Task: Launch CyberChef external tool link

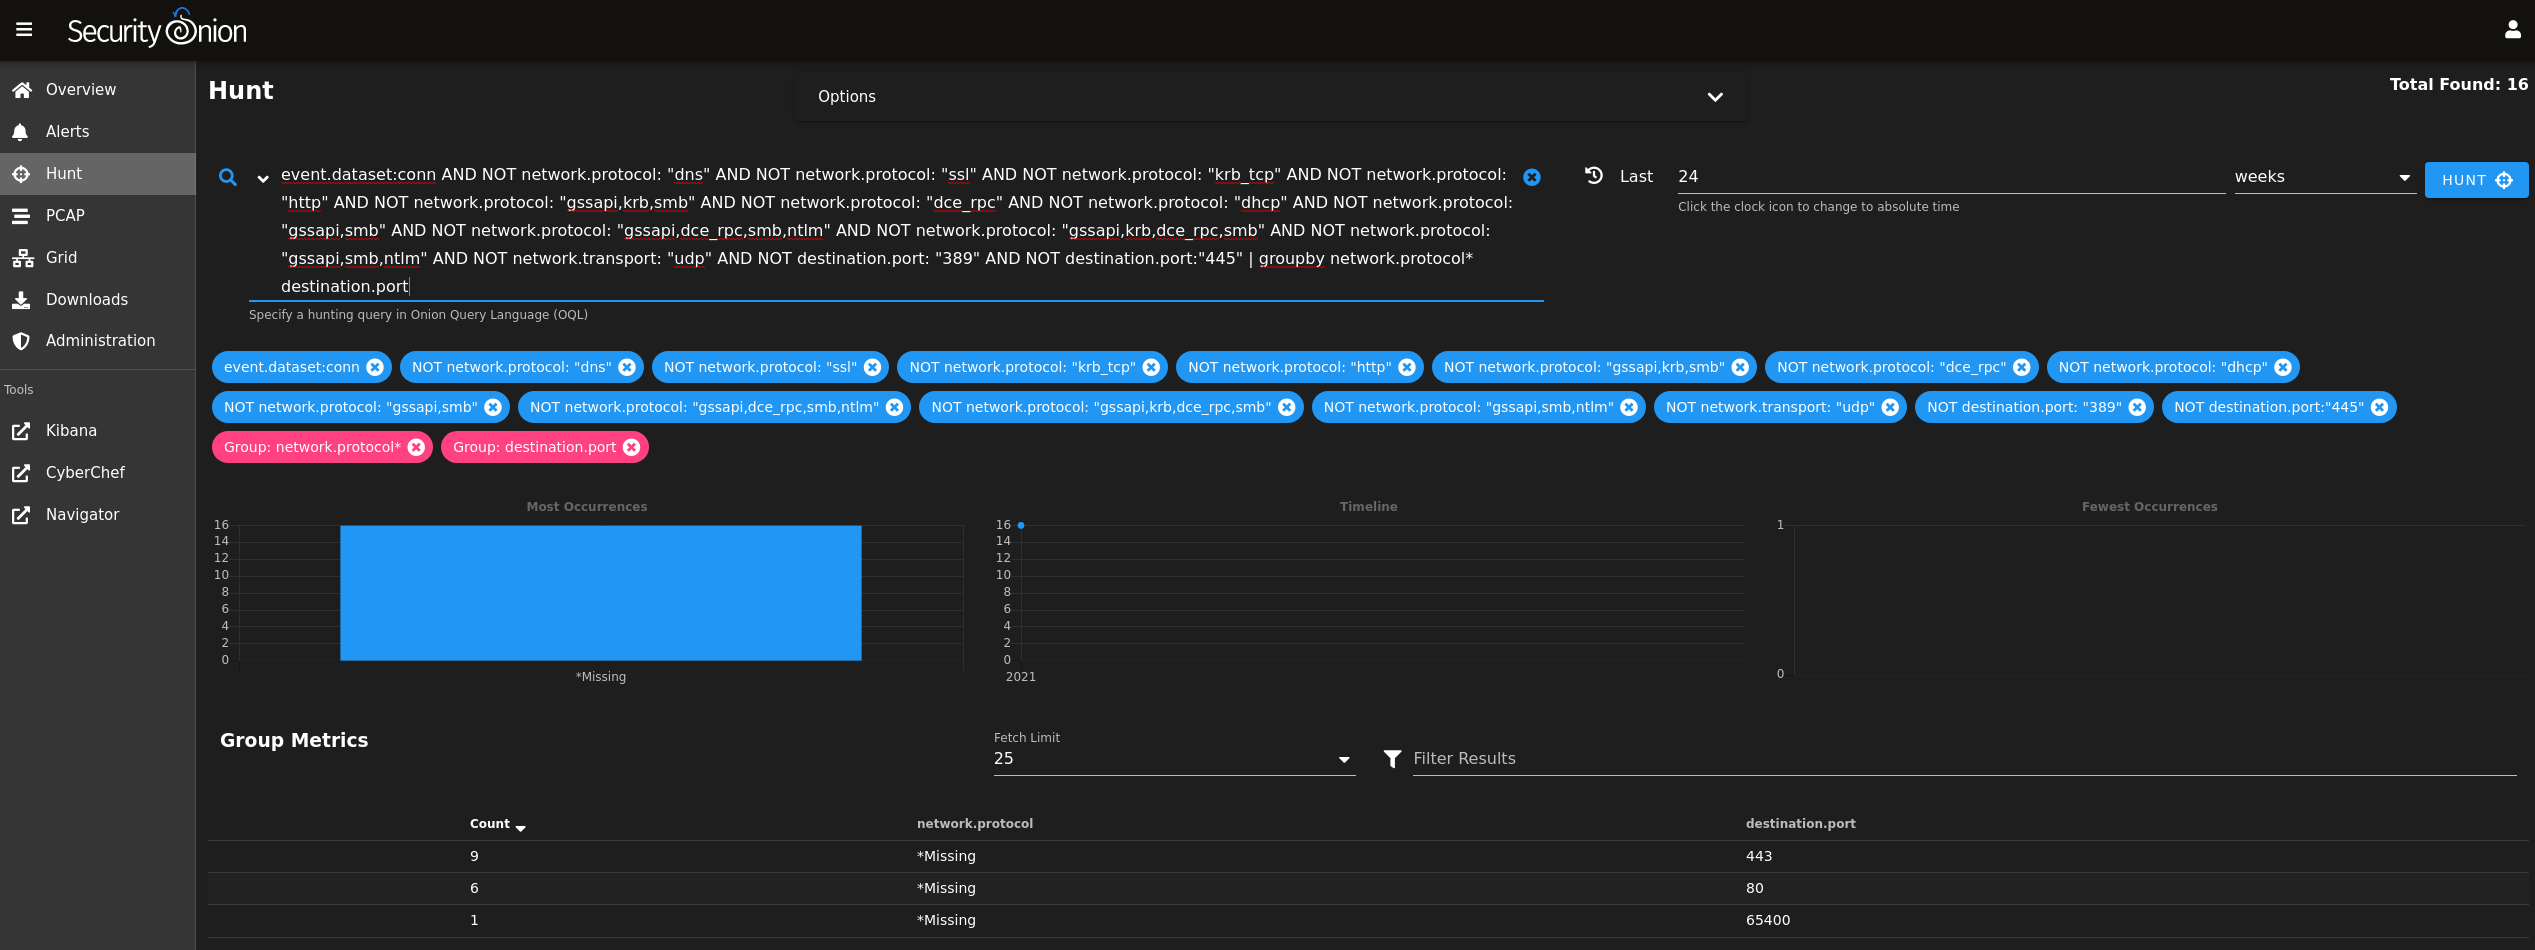Action: [x=97, y=472]
